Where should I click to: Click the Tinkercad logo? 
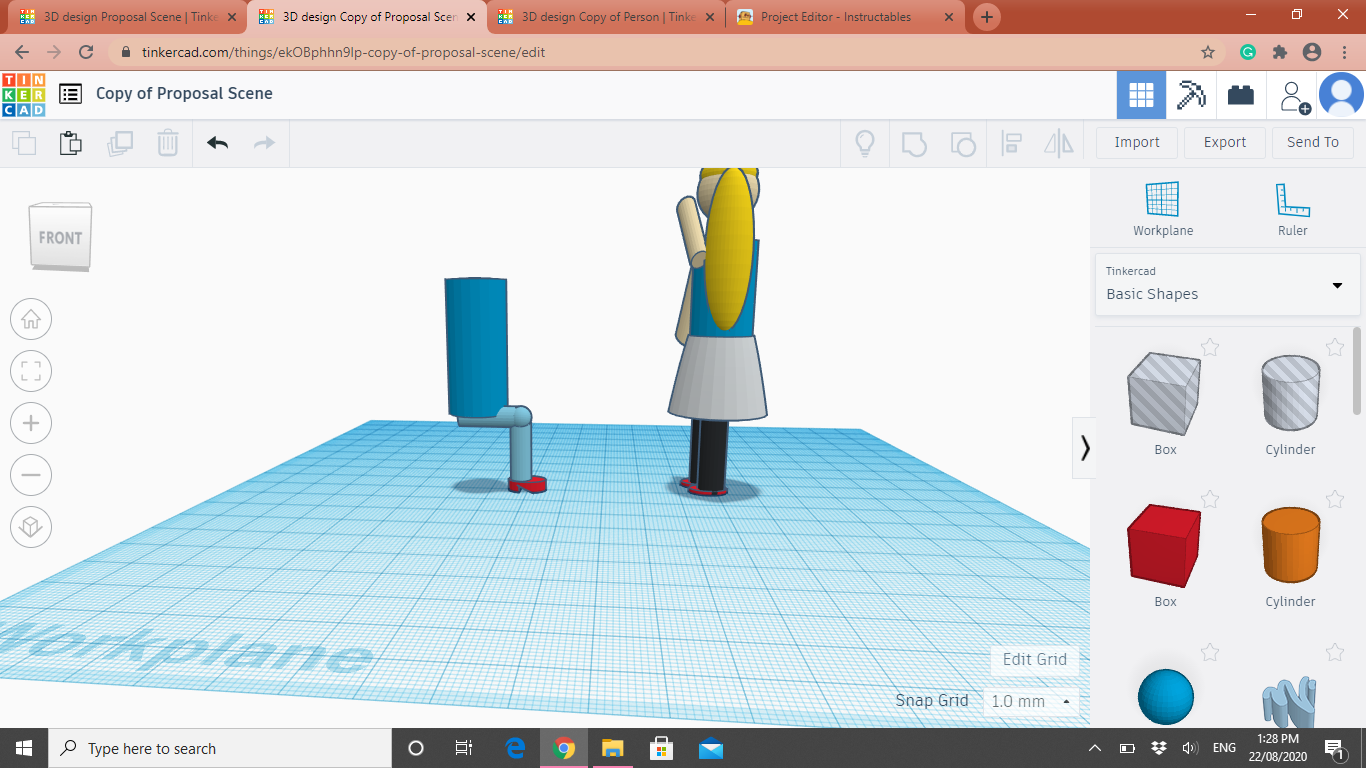click(23, 94)
